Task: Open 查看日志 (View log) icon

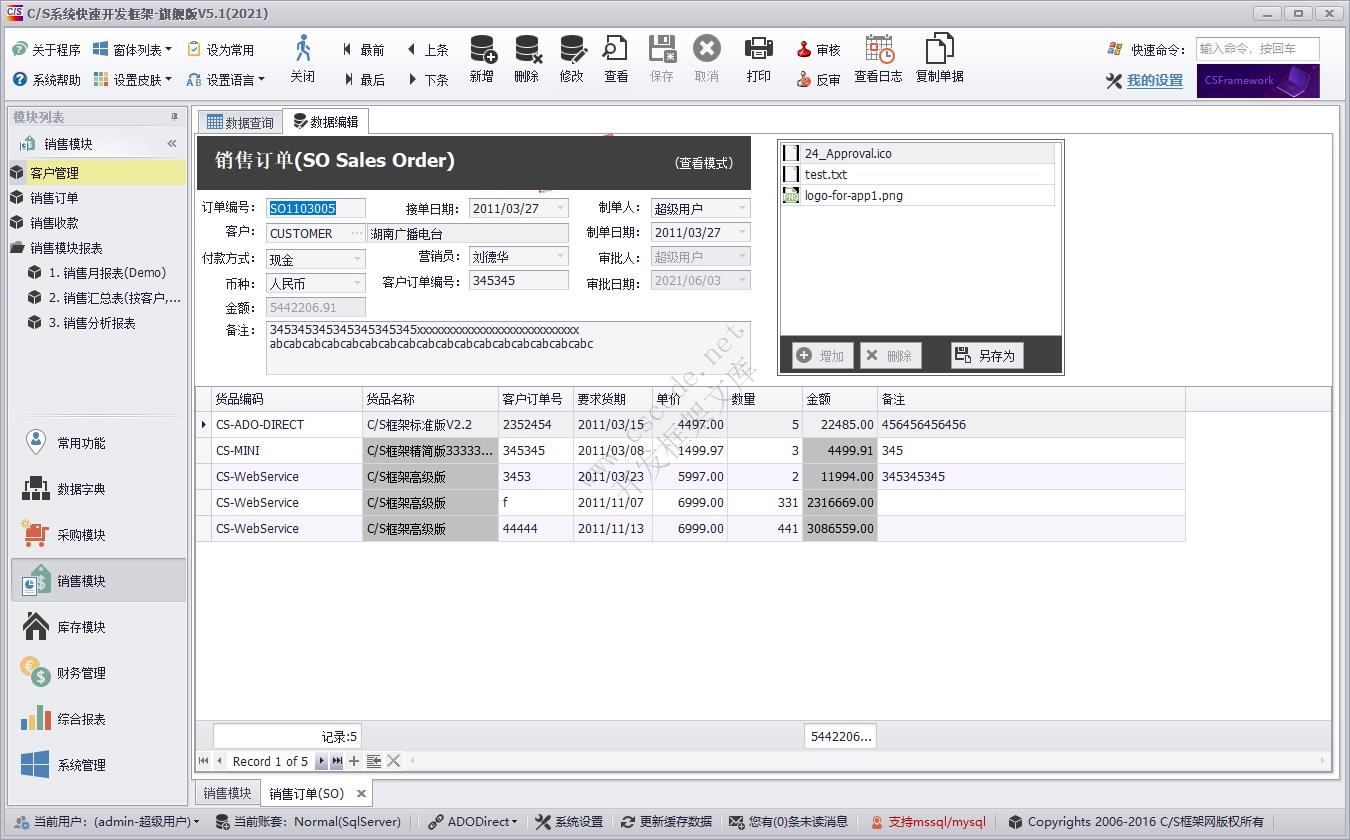Action: click(879, 50)
